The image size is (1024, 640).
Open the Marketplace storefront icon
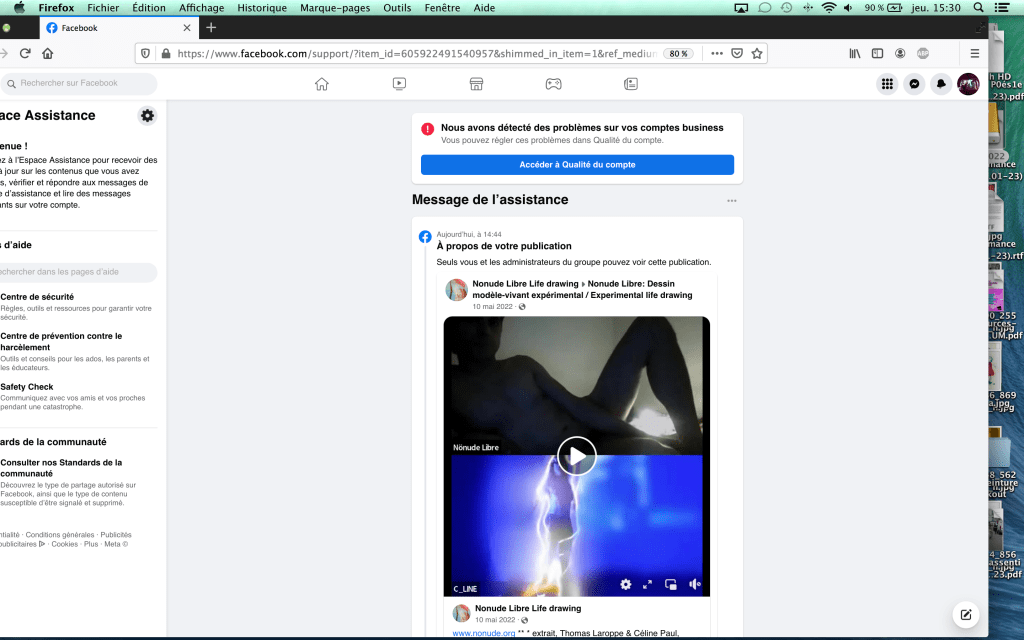pyautogui.click(x=477, y=84)
